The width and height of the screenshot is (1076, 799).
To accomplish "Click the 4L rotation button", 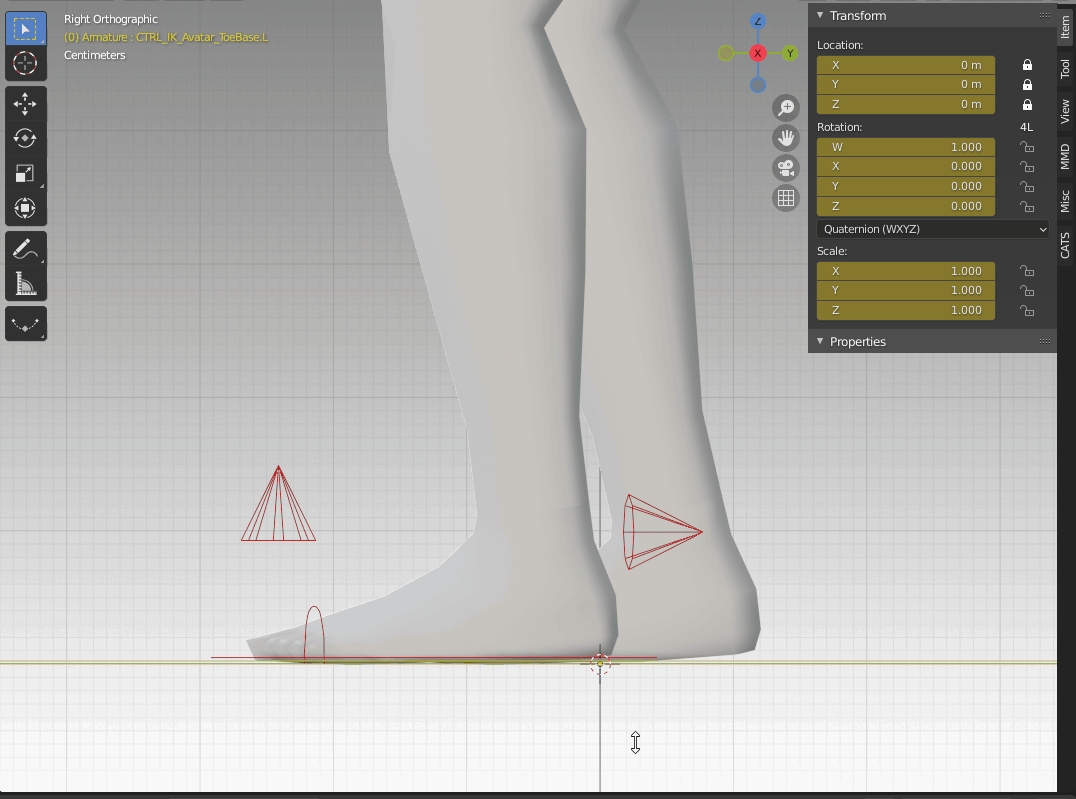I will [1026, 127].
